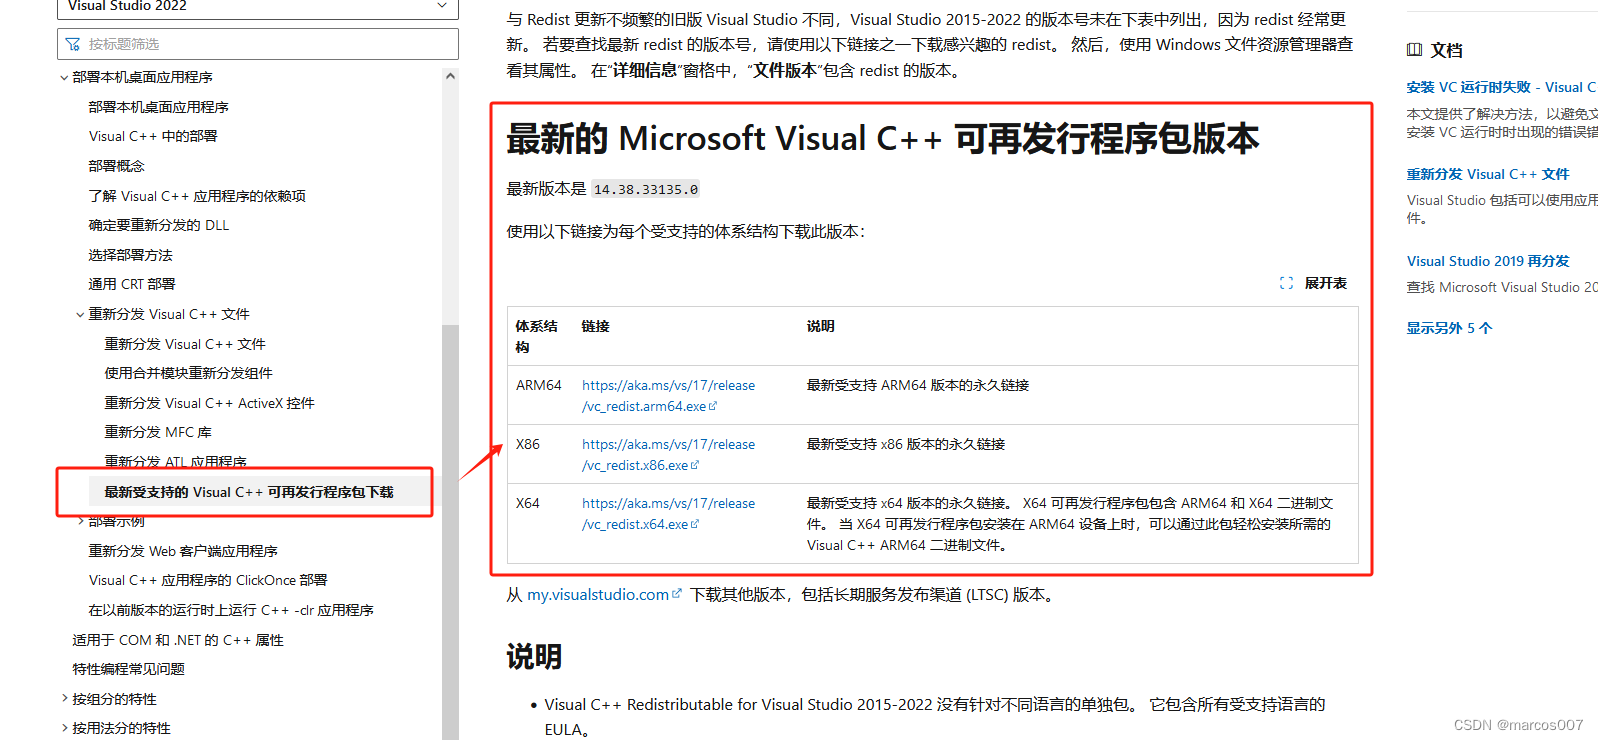This screenshot has height=740, width=1598.
Task: Open Visual Studio 2019 再发放 link
Action: [1488, 261]
